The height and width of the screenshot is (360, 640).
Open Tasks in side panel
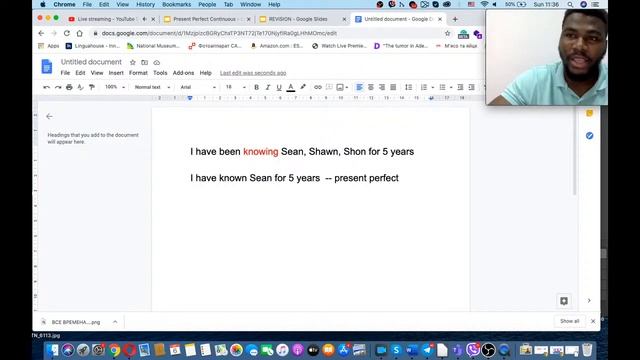coord(589,136)
